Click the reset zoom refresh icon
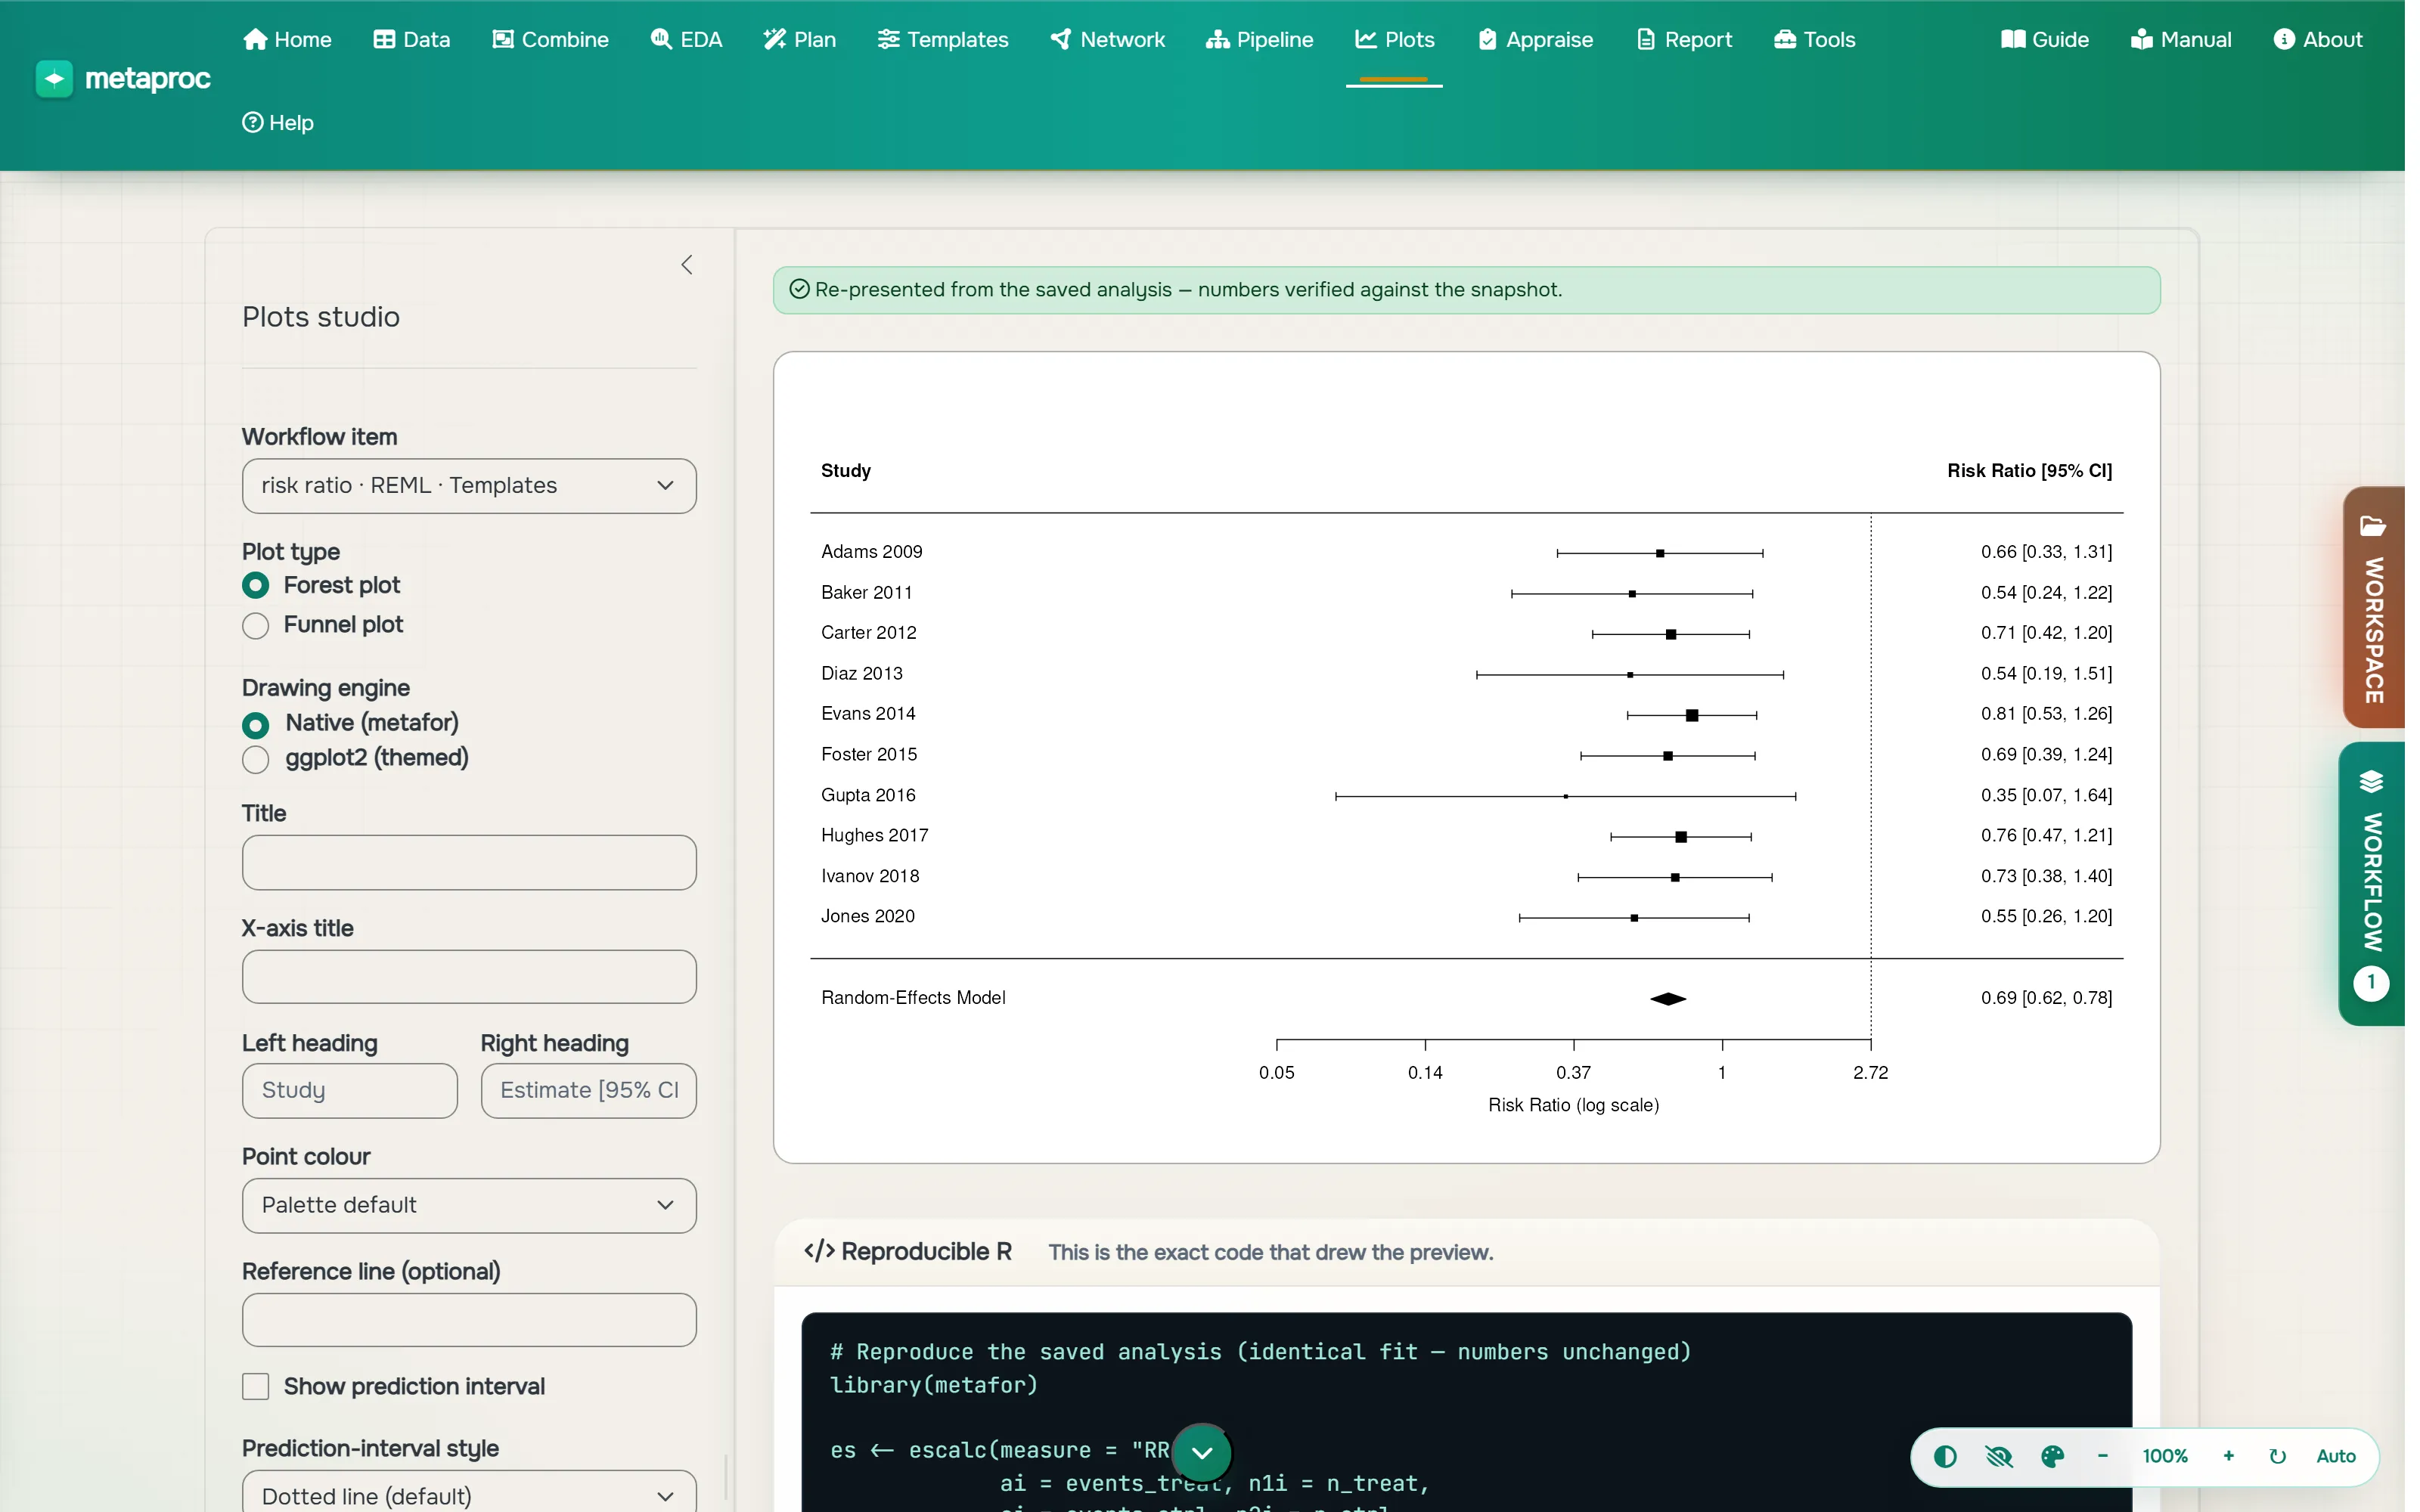The height and width of the screenshot is (1512, 2420). tap(2278, 1456)
